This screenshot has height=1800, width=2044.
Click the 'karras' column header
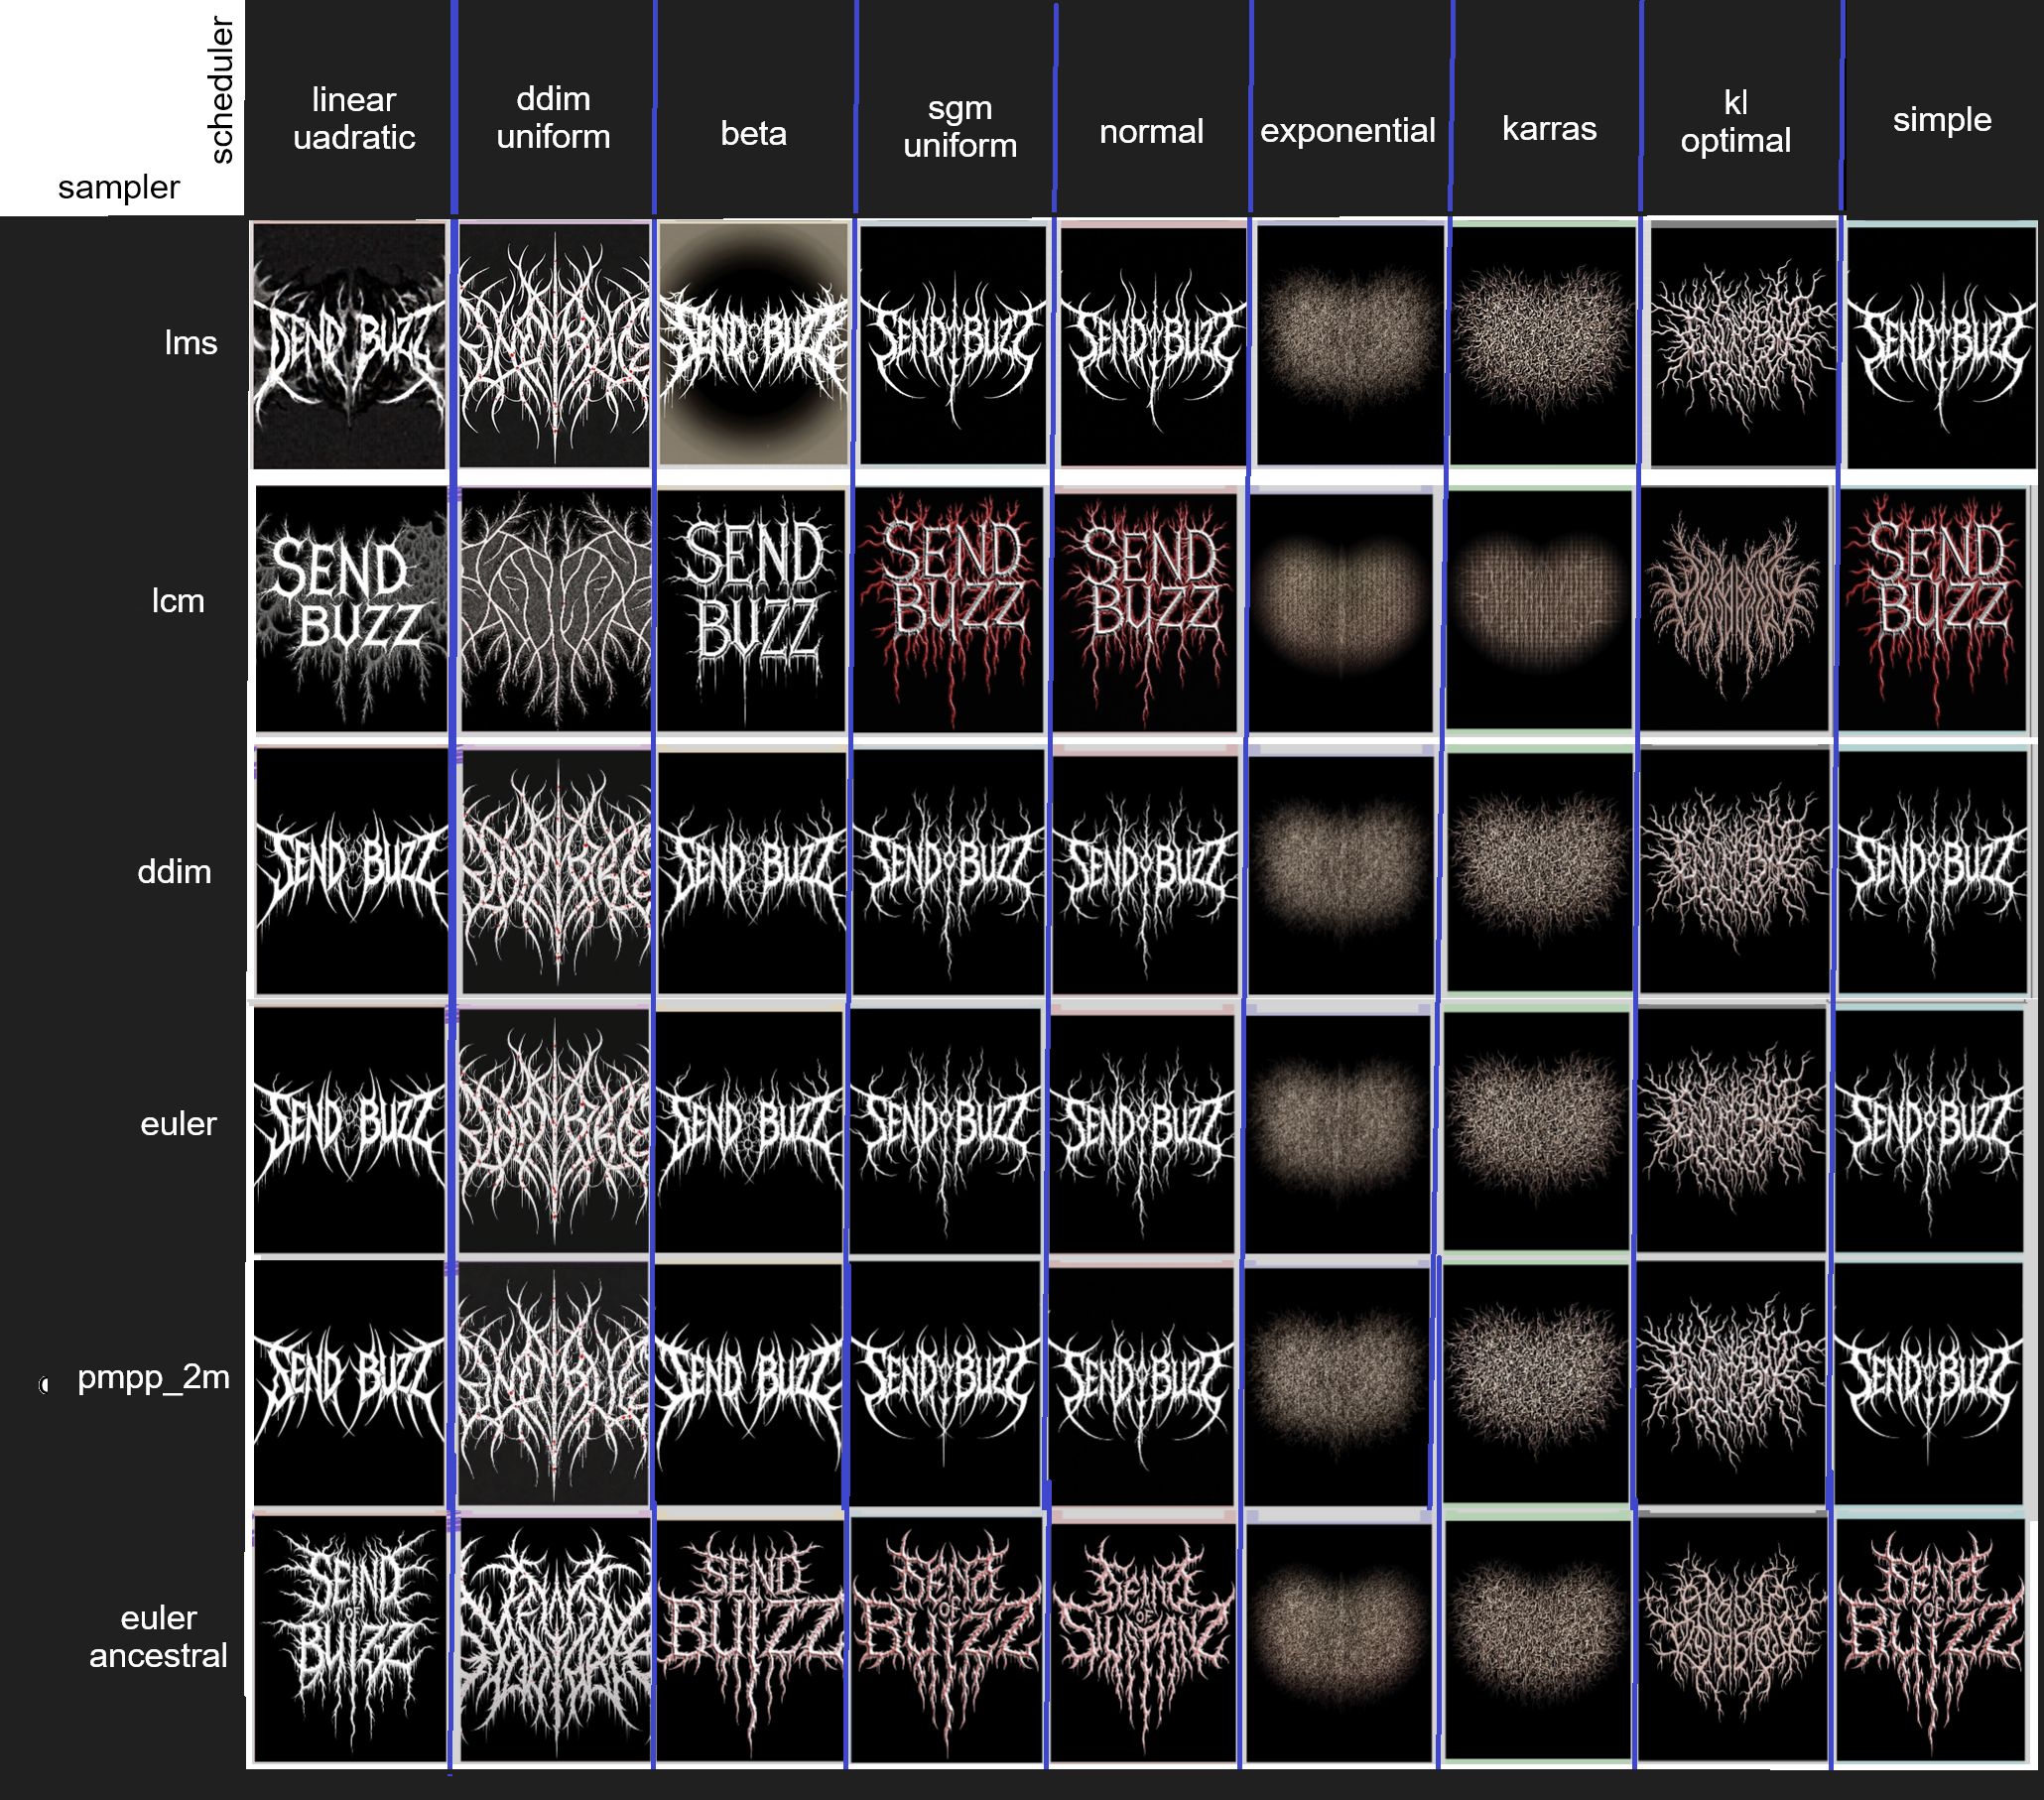pyautogui.click(x=1549, y=129)
